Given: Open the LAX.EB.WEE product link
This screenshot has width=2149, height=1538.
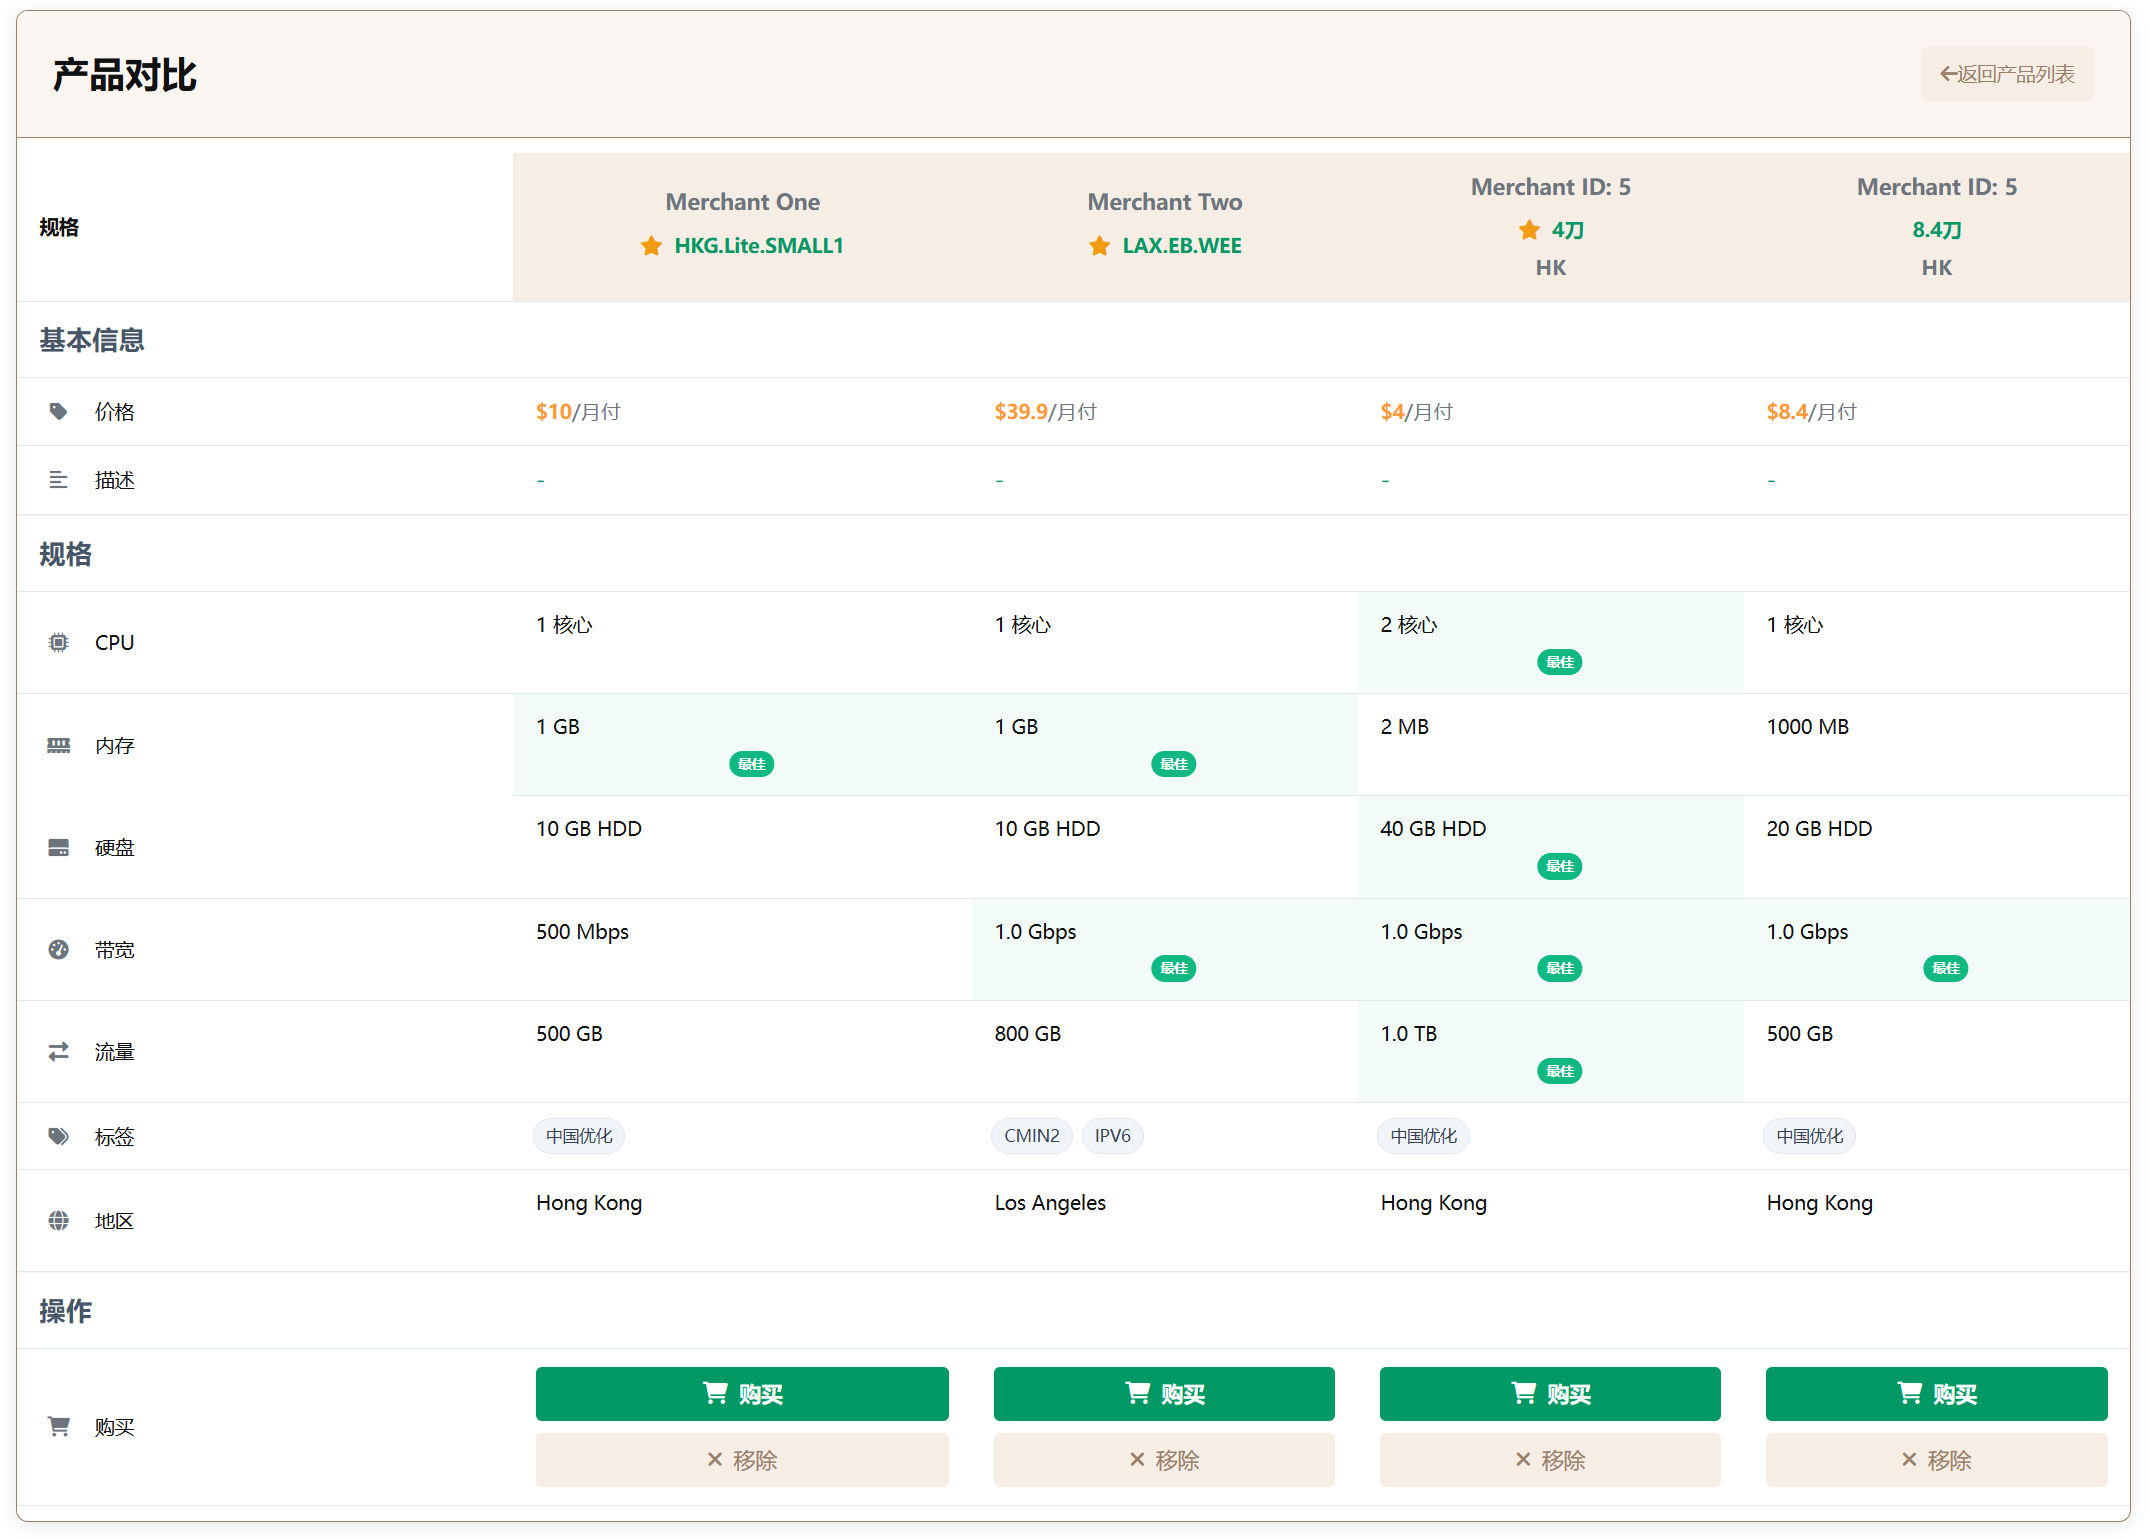Looking at the screenshot, I should (x=1182, y=246).
